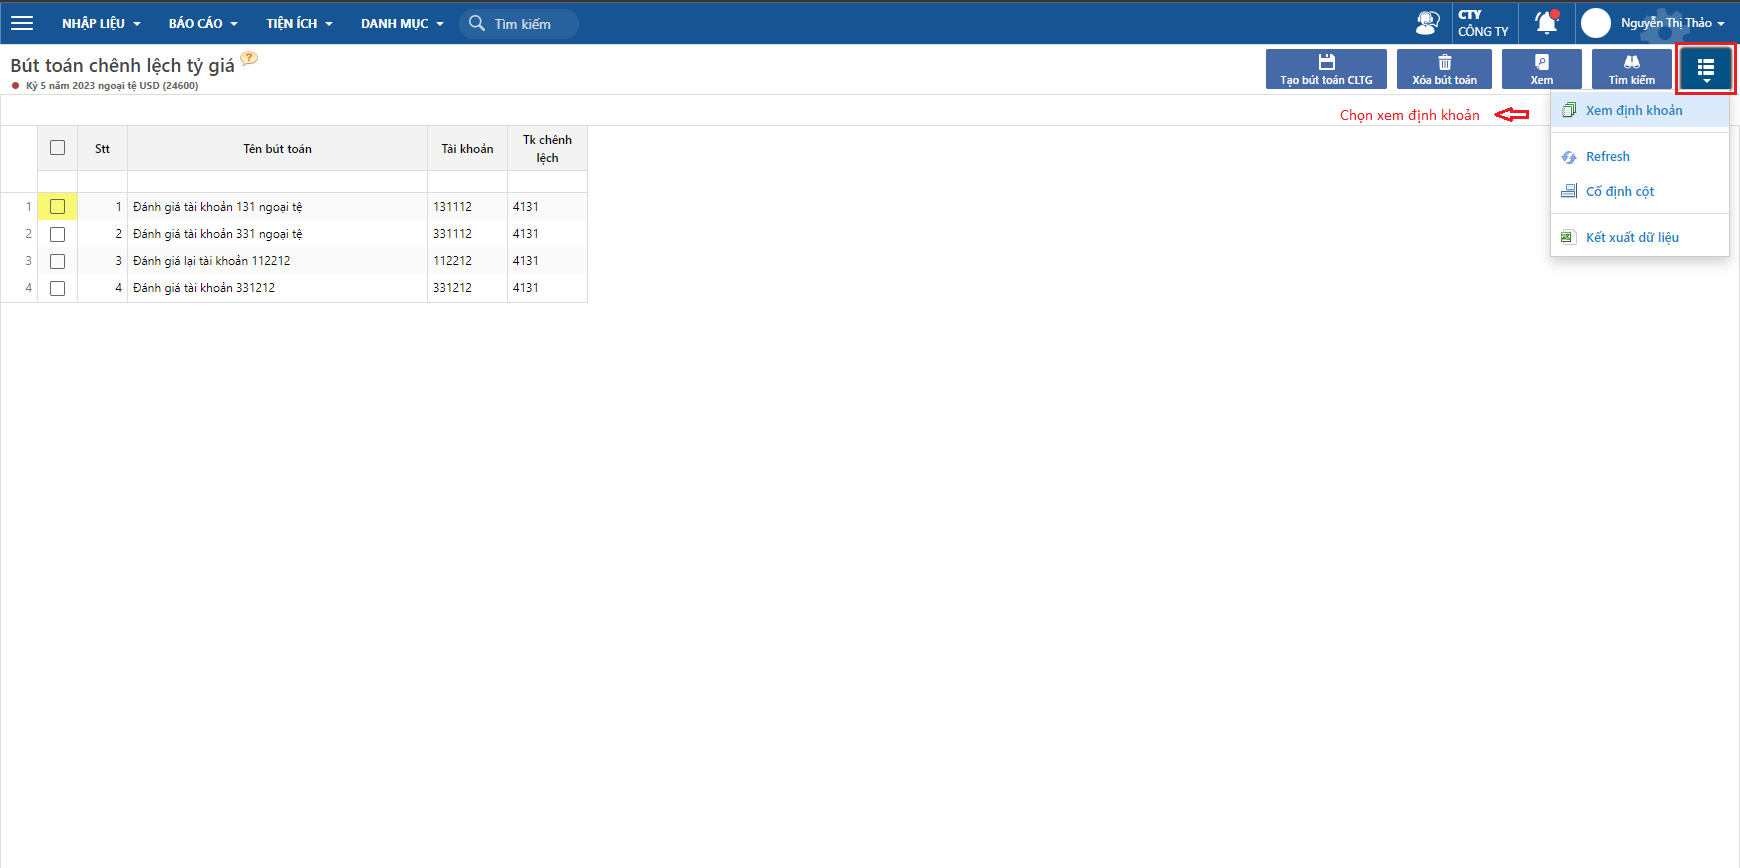
Task: Click the help question mark icon beside title
Action: pyautogui.click(x=249, y=58)
